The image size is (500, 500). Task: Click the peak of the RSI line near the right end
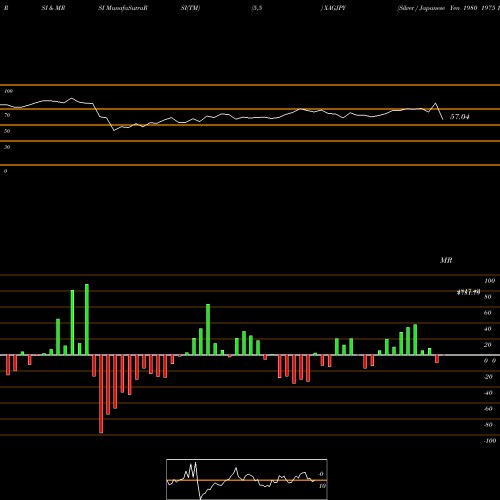coord(435,103)
